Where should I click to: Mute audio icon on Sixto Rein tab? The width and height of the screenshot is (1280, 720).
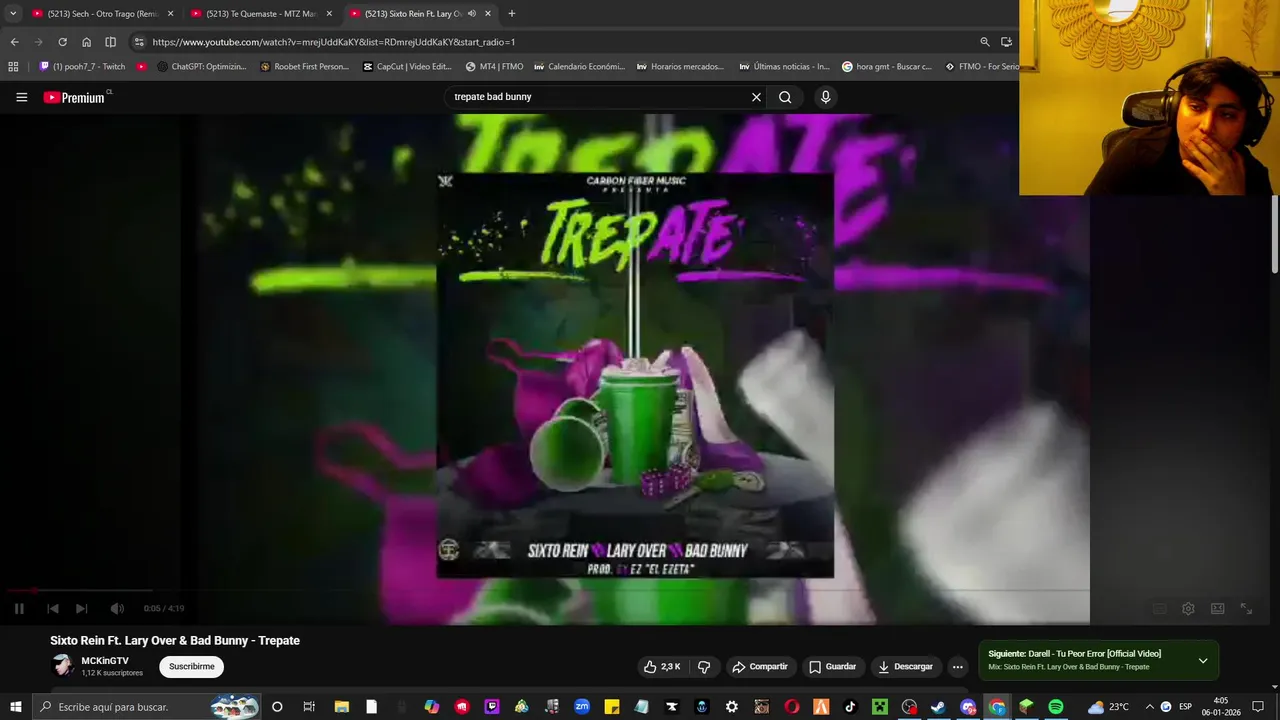click(471, 14)
